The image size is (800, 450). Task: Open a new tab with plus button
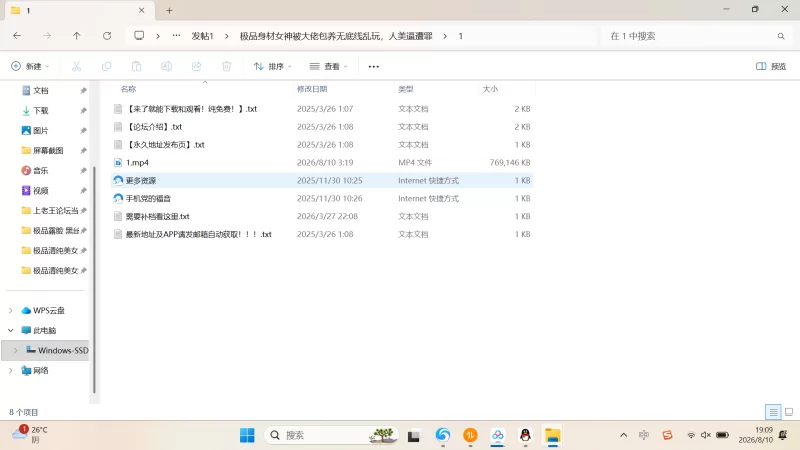click(x=169, y=10)
